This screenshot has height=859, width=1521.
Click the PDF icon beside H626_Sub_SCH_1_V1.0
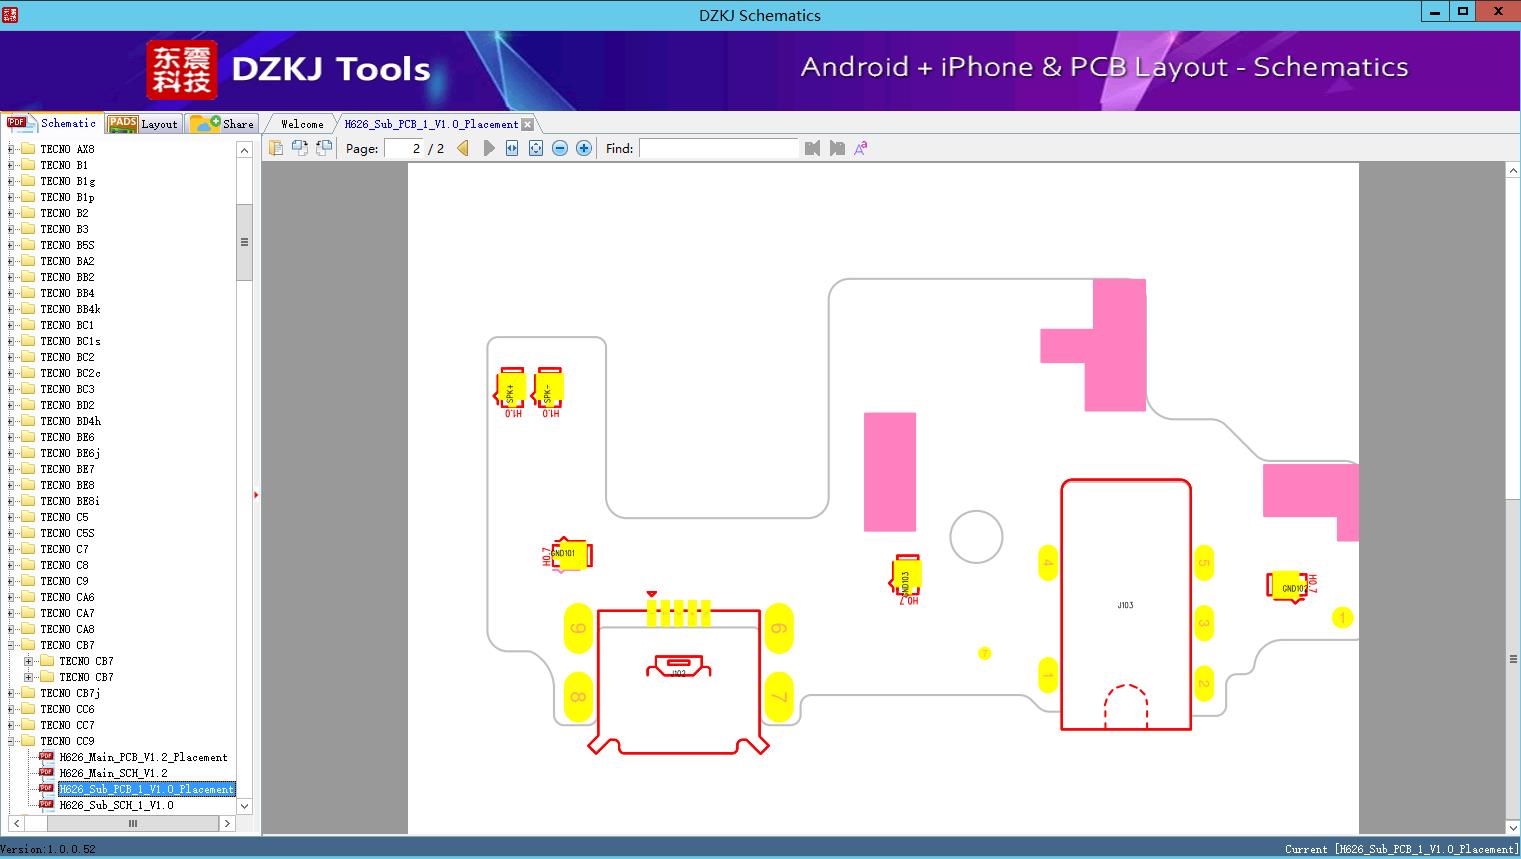pos(46,804)
